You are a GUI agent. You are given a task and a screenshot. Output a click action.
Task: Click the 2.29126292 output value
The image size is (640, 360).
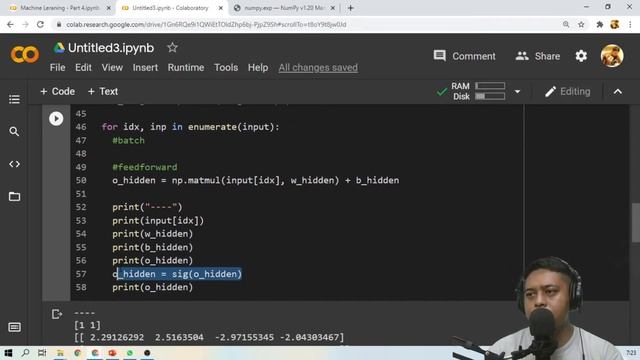(117, 338)
